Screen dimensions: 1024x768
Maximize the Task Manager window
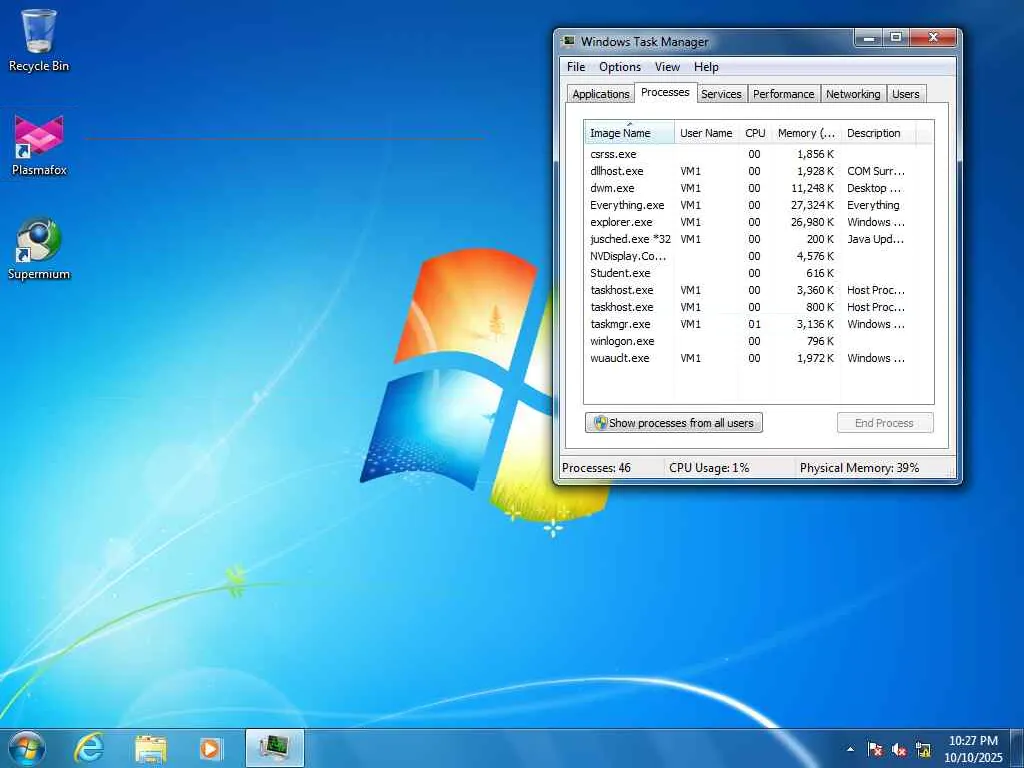pos(897,39)
